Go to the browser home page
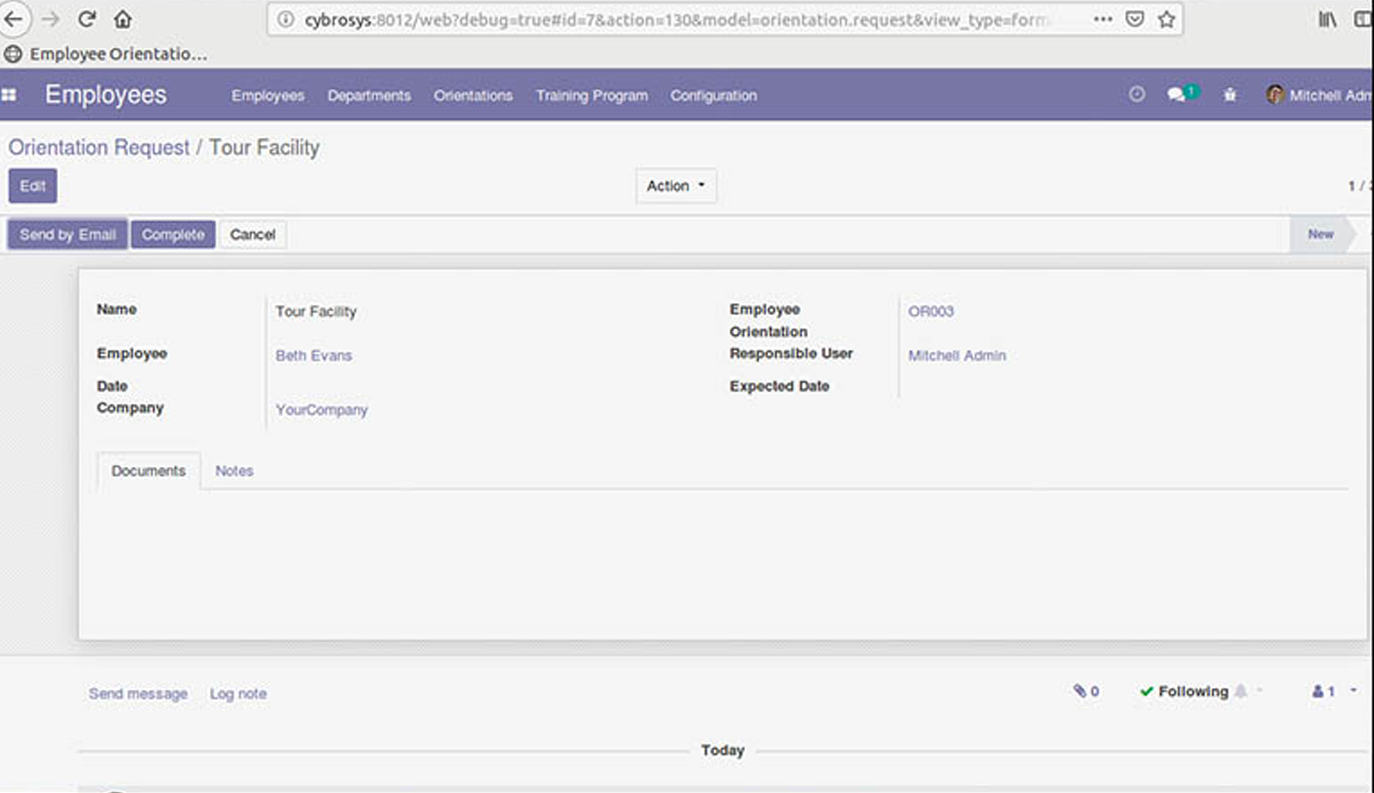Viewport: 1374px width, 793px height. click(123, 19)
